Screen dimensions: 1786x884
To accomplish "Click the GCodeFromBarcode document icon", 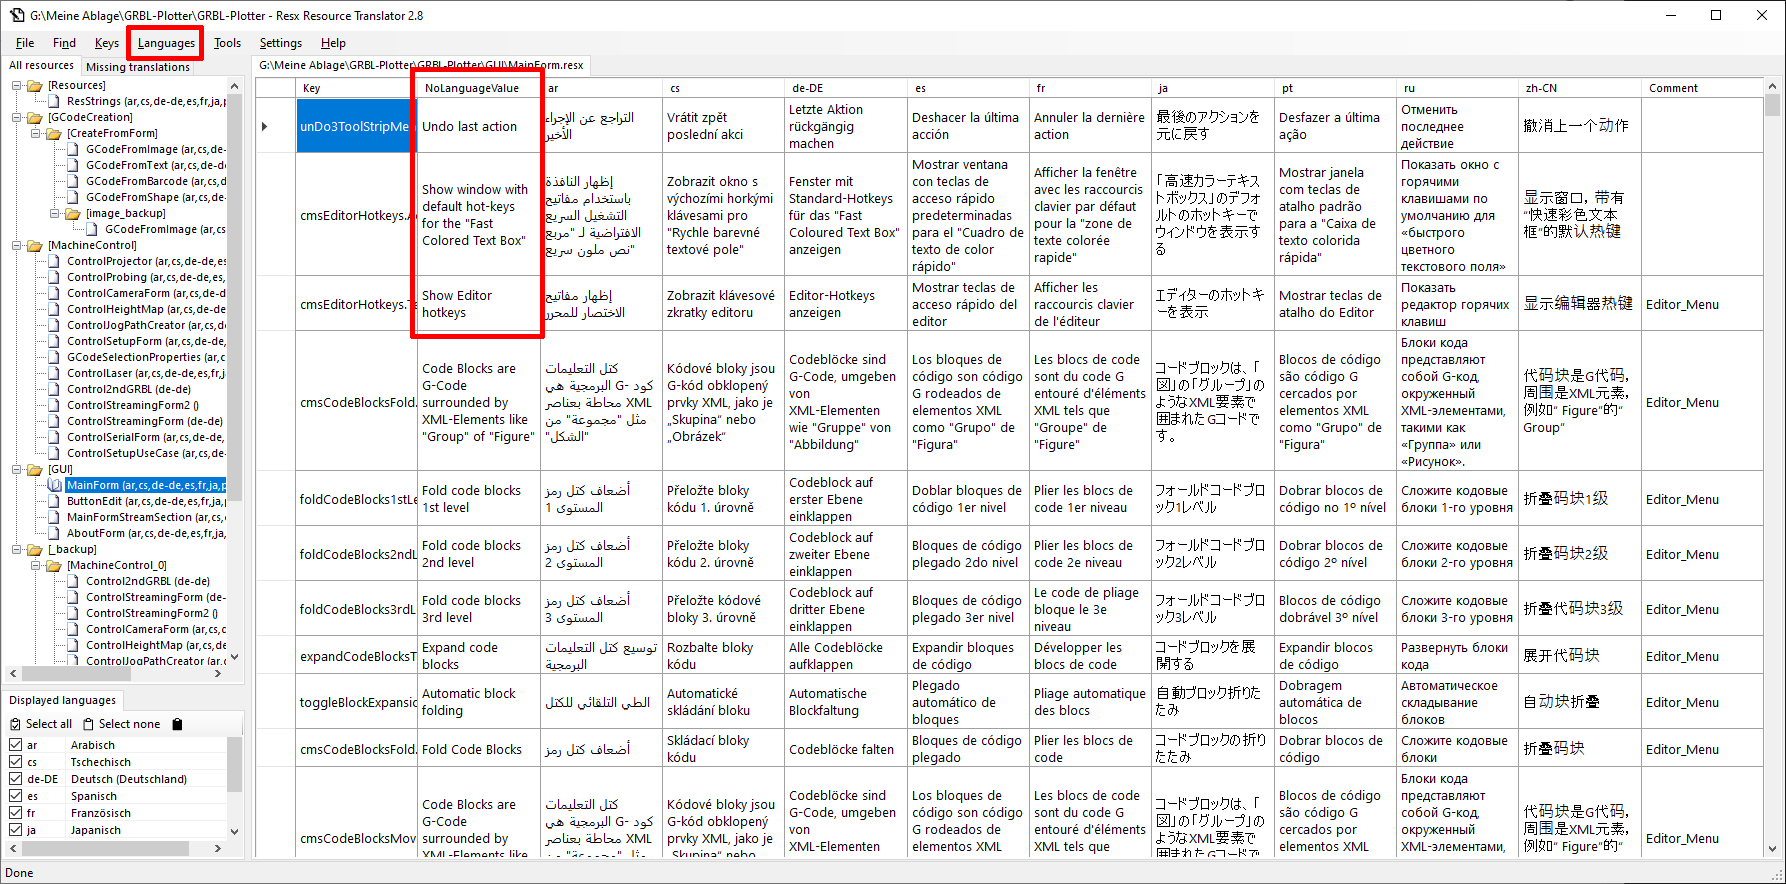I will (74, 181).
